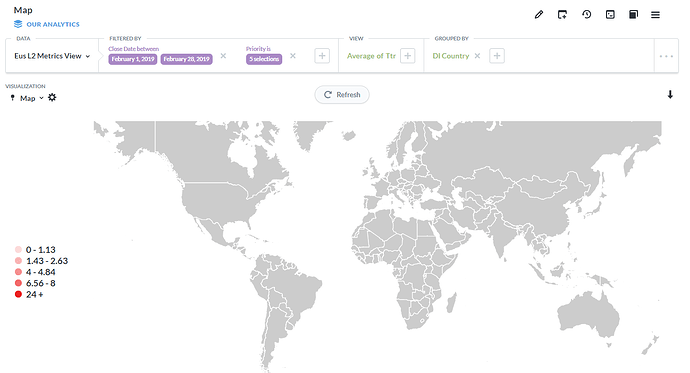Open the hamburger menu icon

tap(655, 15)
